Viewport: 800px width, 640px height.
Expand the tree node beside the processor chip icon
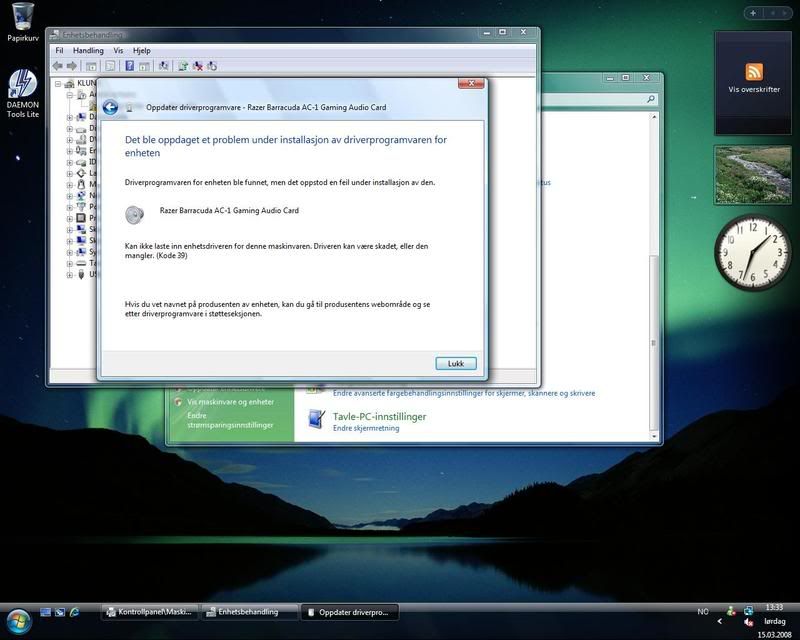tap(69, 218)
